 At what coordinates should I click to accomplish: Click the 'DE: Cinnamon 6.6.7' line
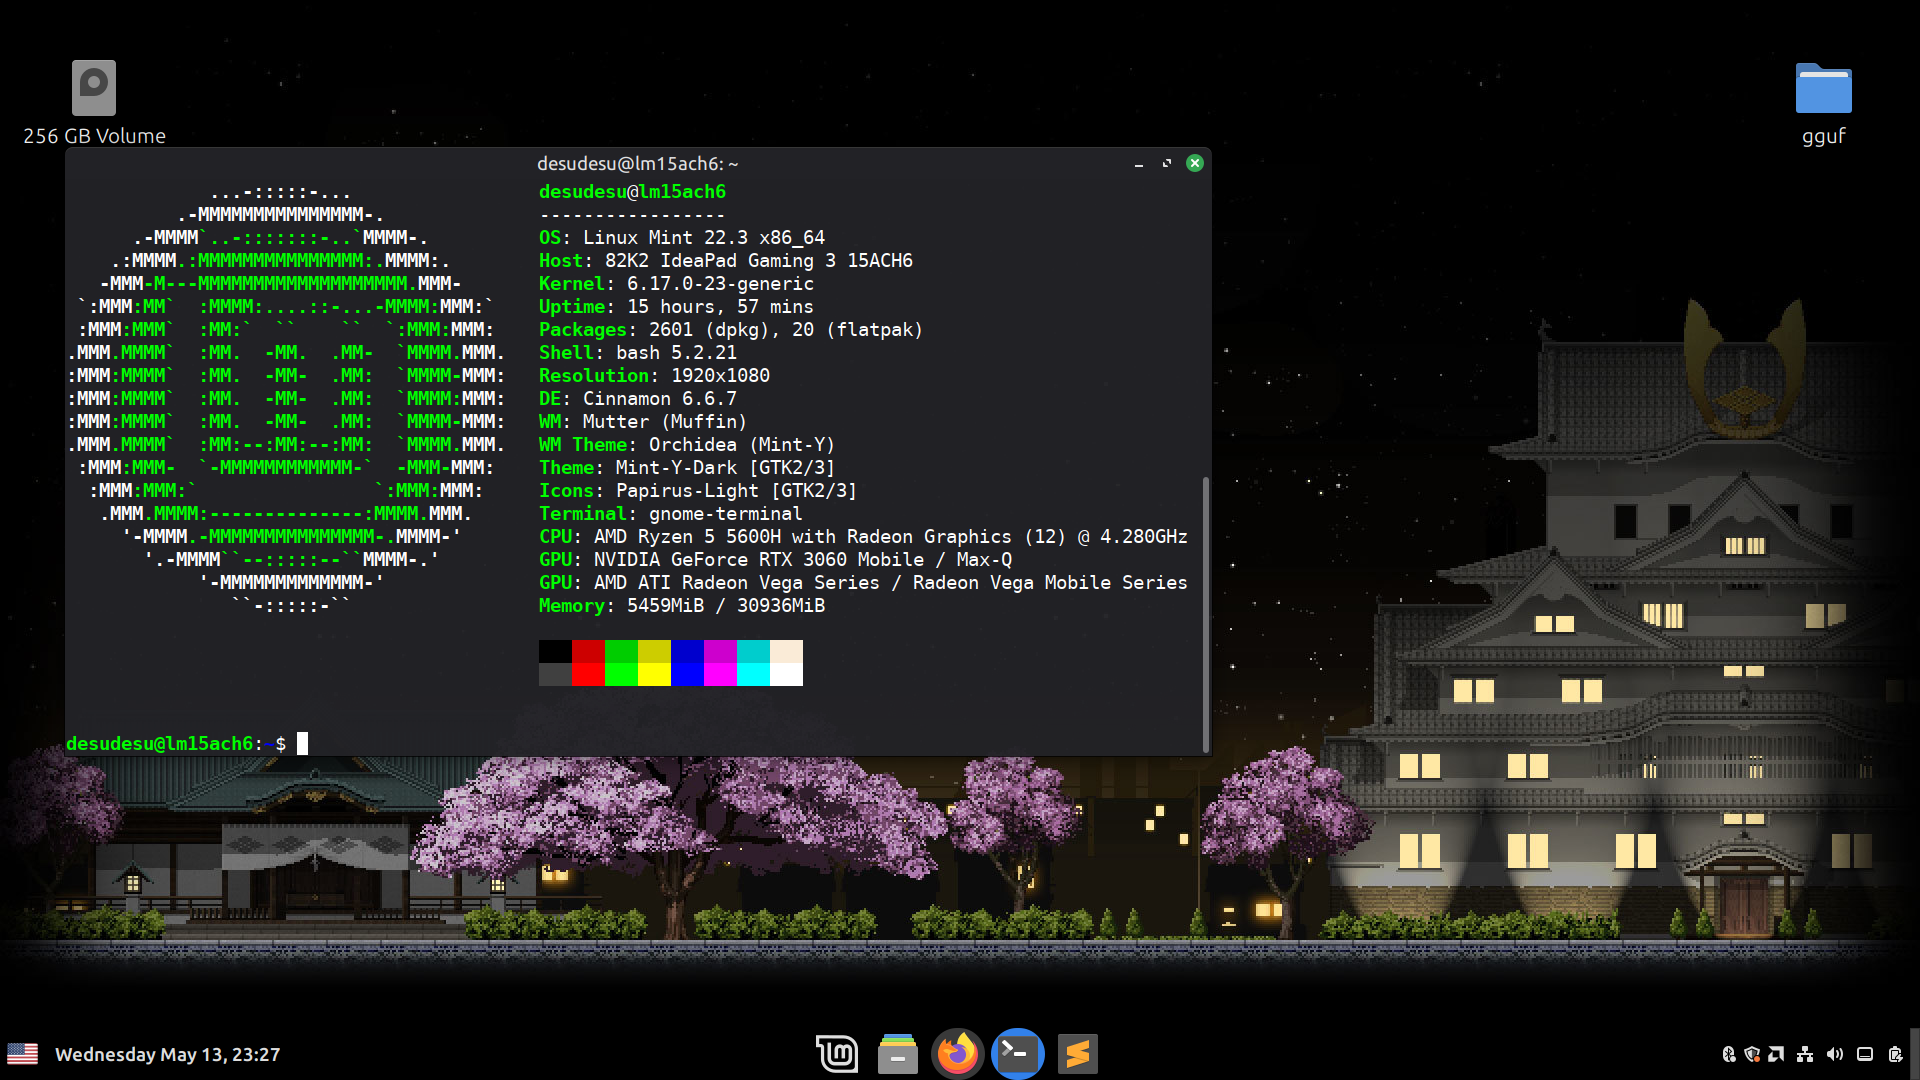click(x=638, y=398)
